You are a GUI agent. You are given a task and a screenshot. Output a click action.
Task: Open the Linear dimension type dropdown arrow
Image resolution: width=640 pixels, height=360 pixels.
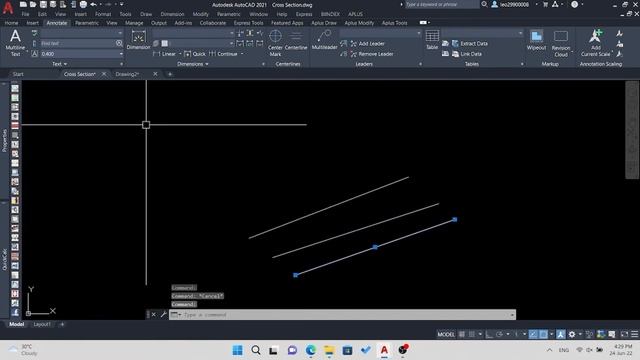tap(180, 54)
